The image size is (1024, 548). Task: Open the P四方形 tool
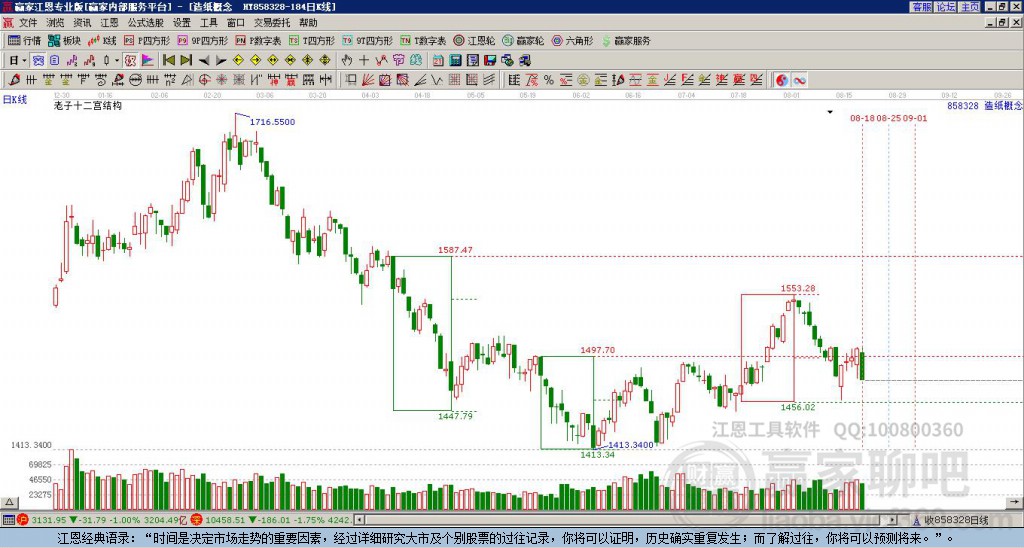[147, 40]
